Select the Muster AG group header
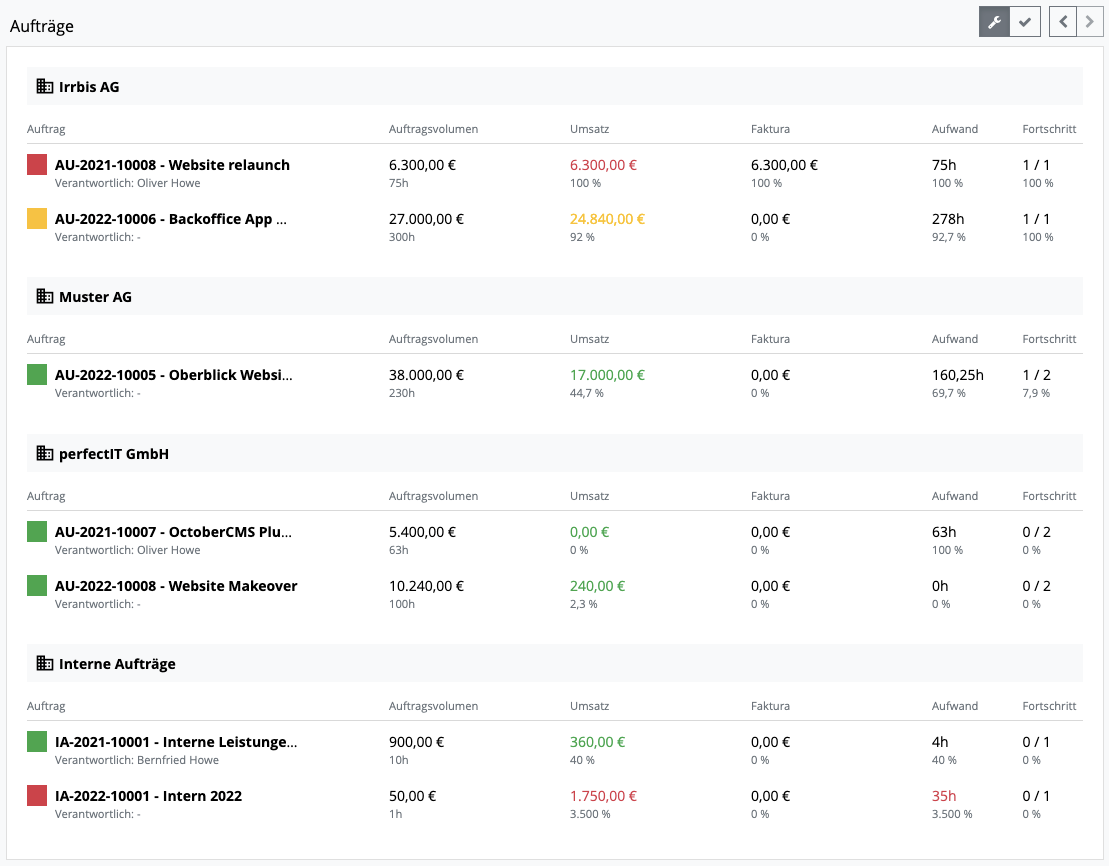1109x866 pixels. [554, 296]
